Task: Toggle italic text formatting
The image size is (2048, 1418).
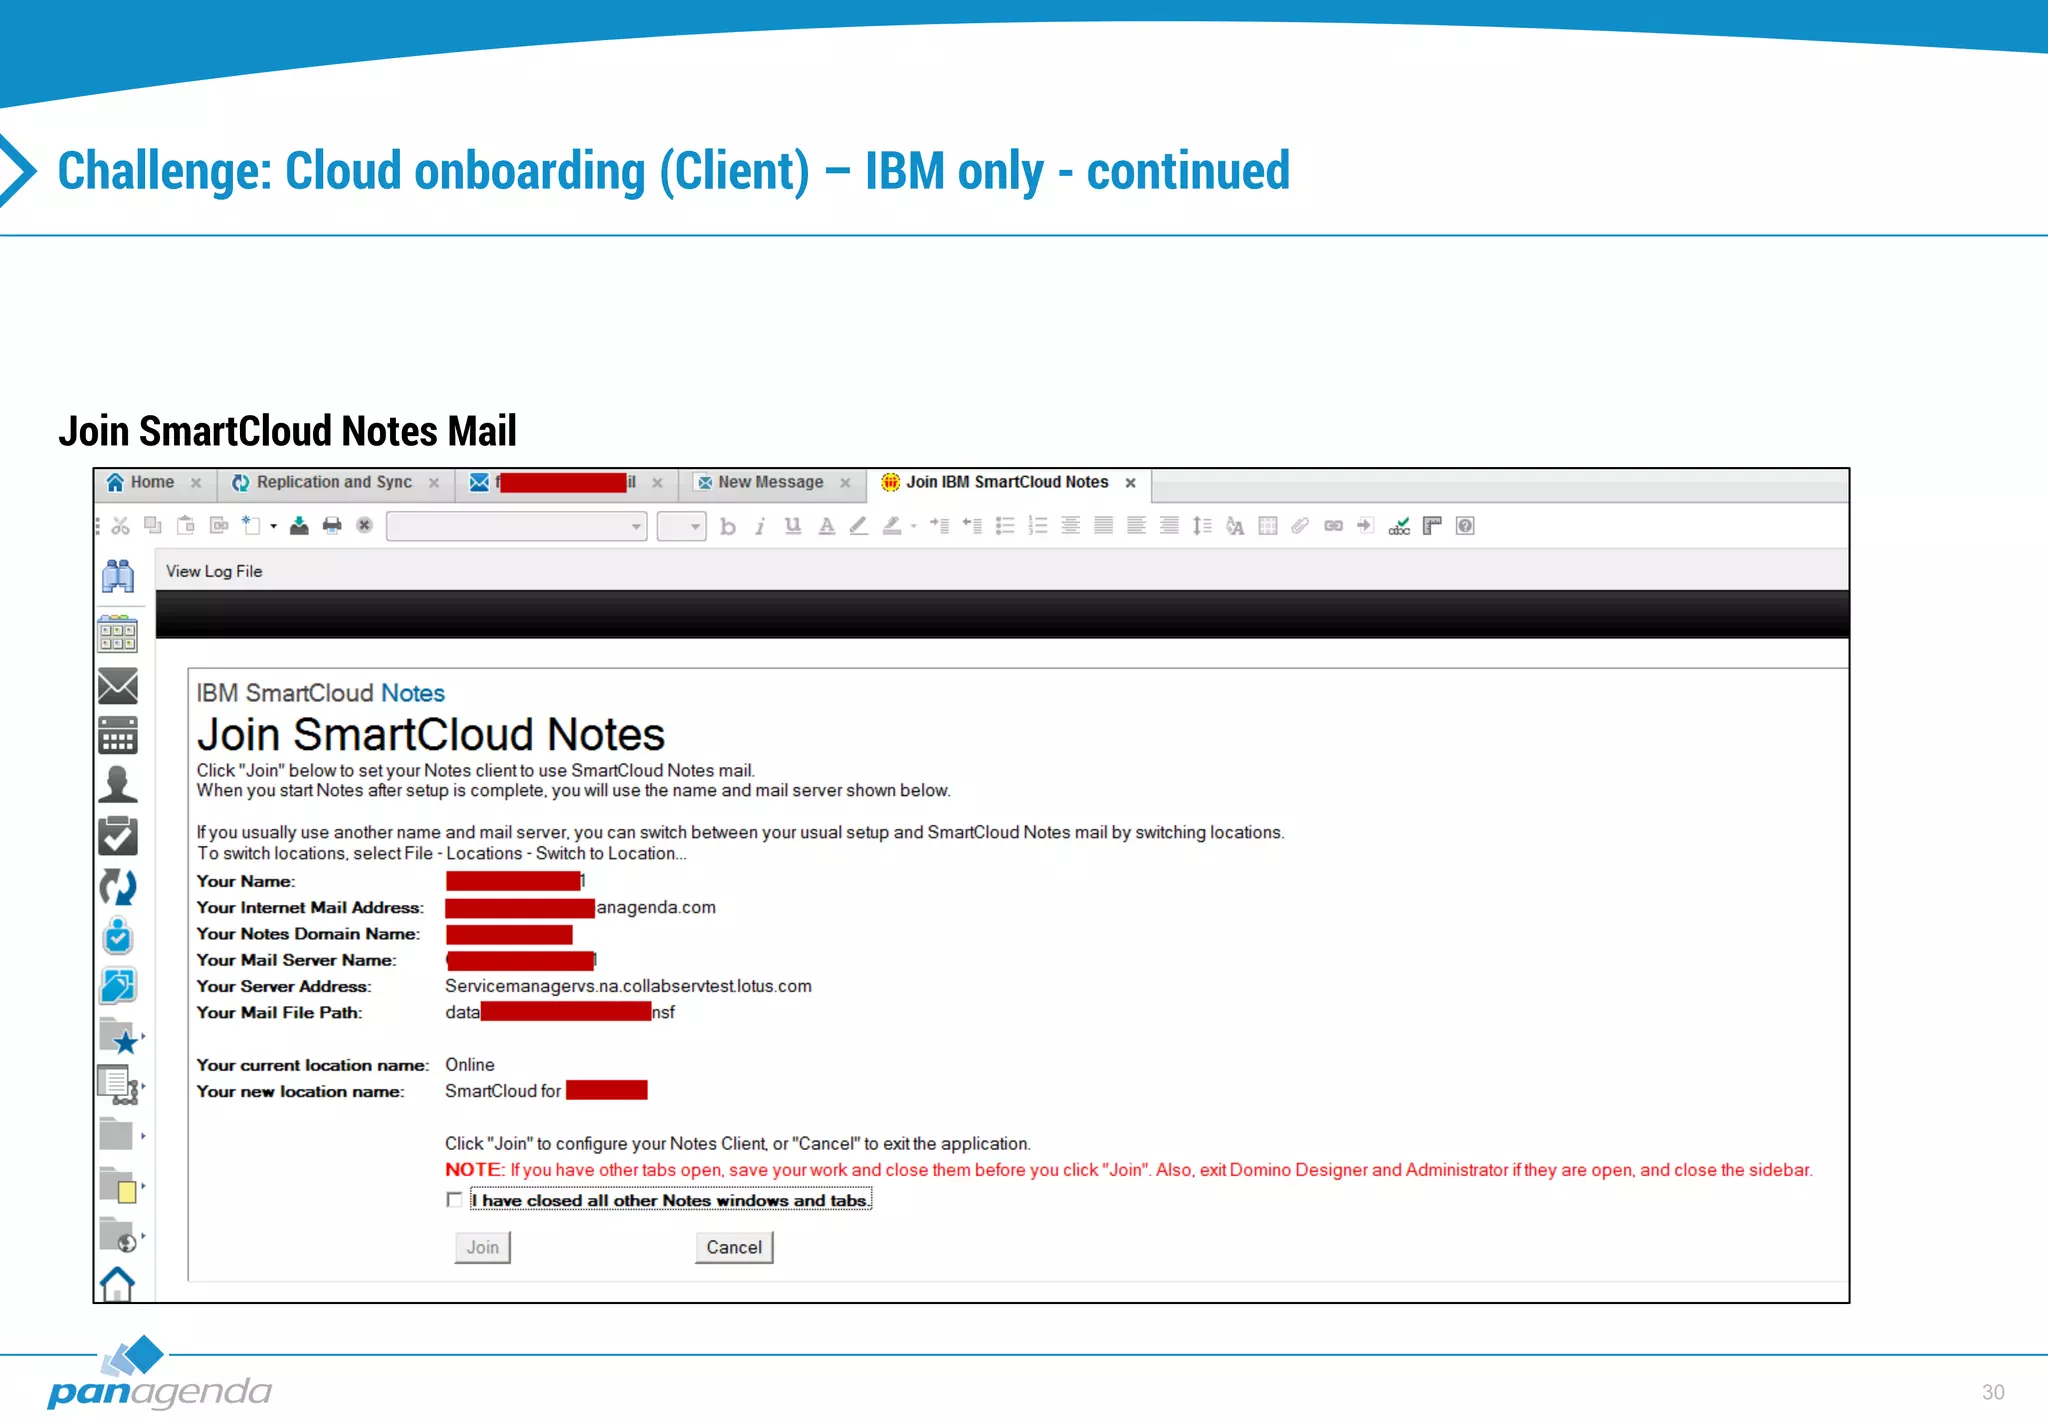Action: point(760,527)
